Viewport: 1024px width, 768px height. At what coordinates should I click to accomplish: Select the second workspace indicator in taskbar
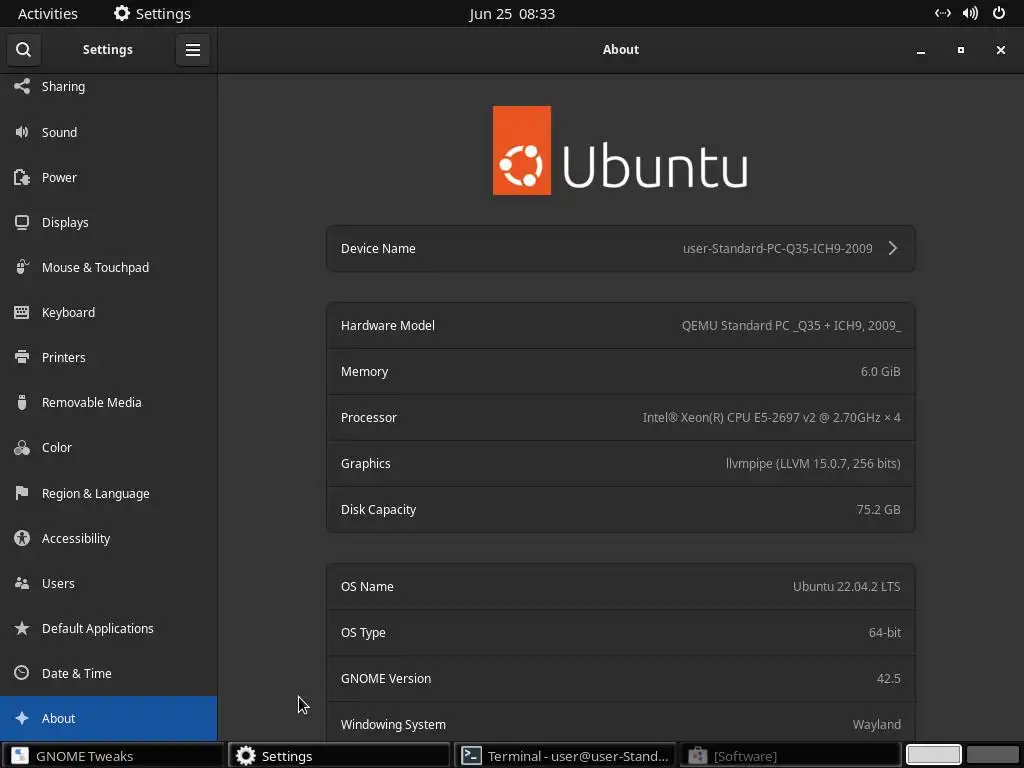pos(993,755)
